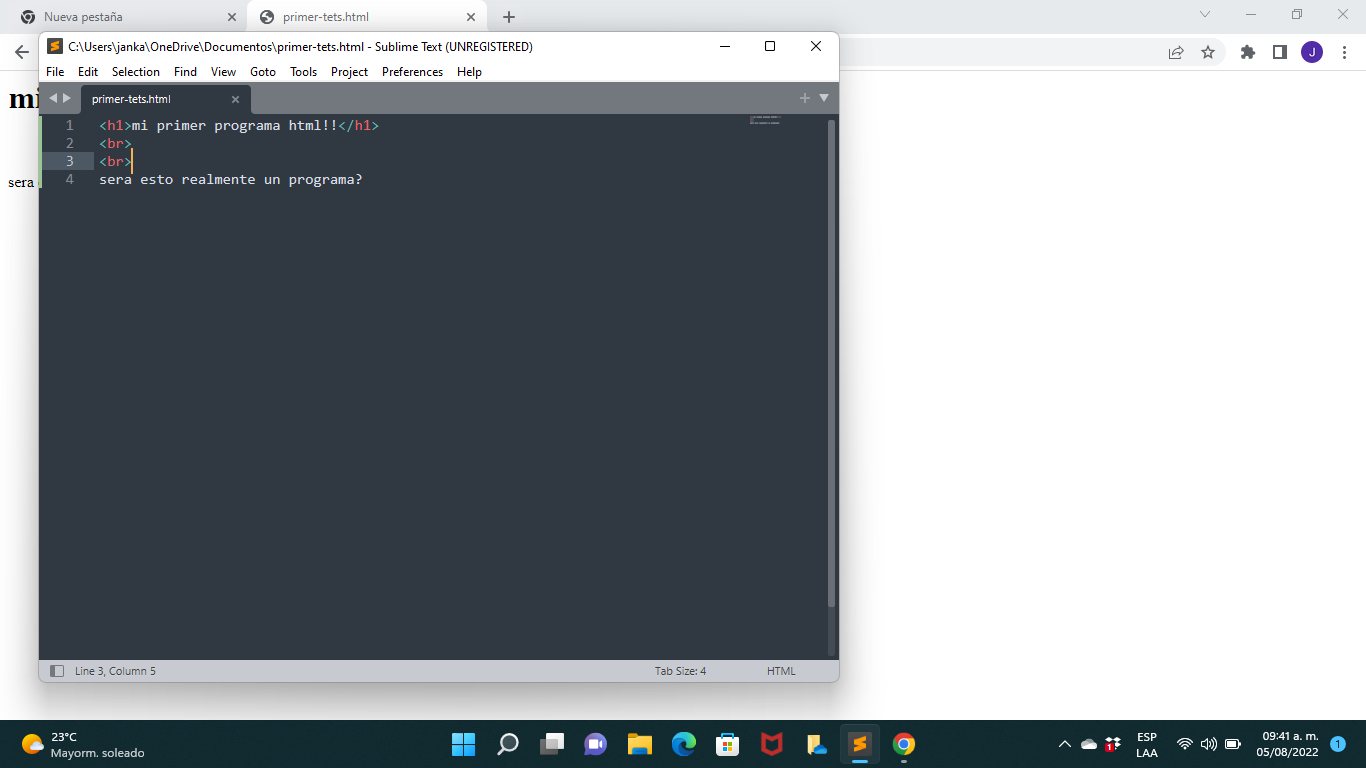Screen dimensions: 1366x768
Task: Open the Preferences menu
Action: [412, 72]
